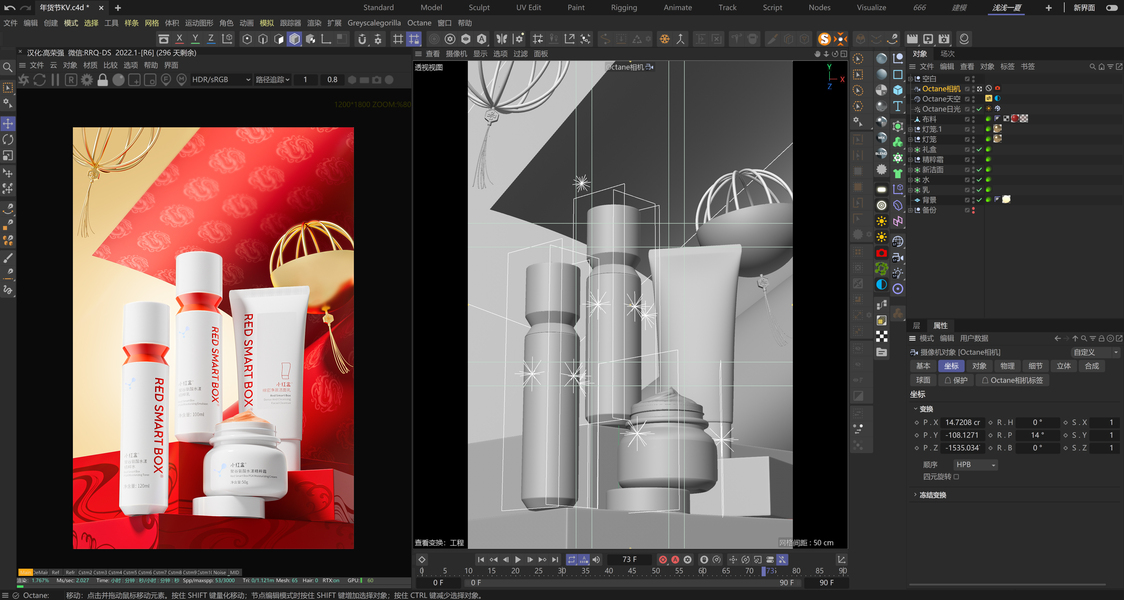The image size is (1124, 600).
Task: Open the 路径追踪 kernel dropdown
Action: (272, 80)
